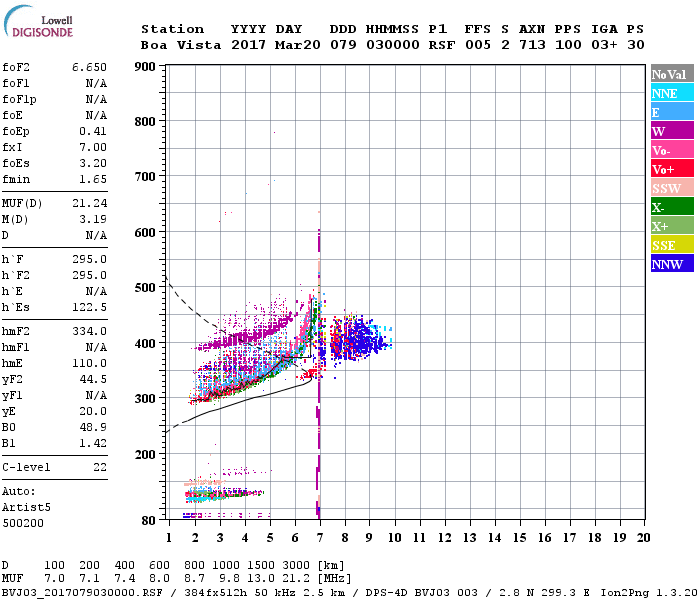700x600 pixels.
Task: Click the yF2 value 44.5
Action: [x=93, y=380]
